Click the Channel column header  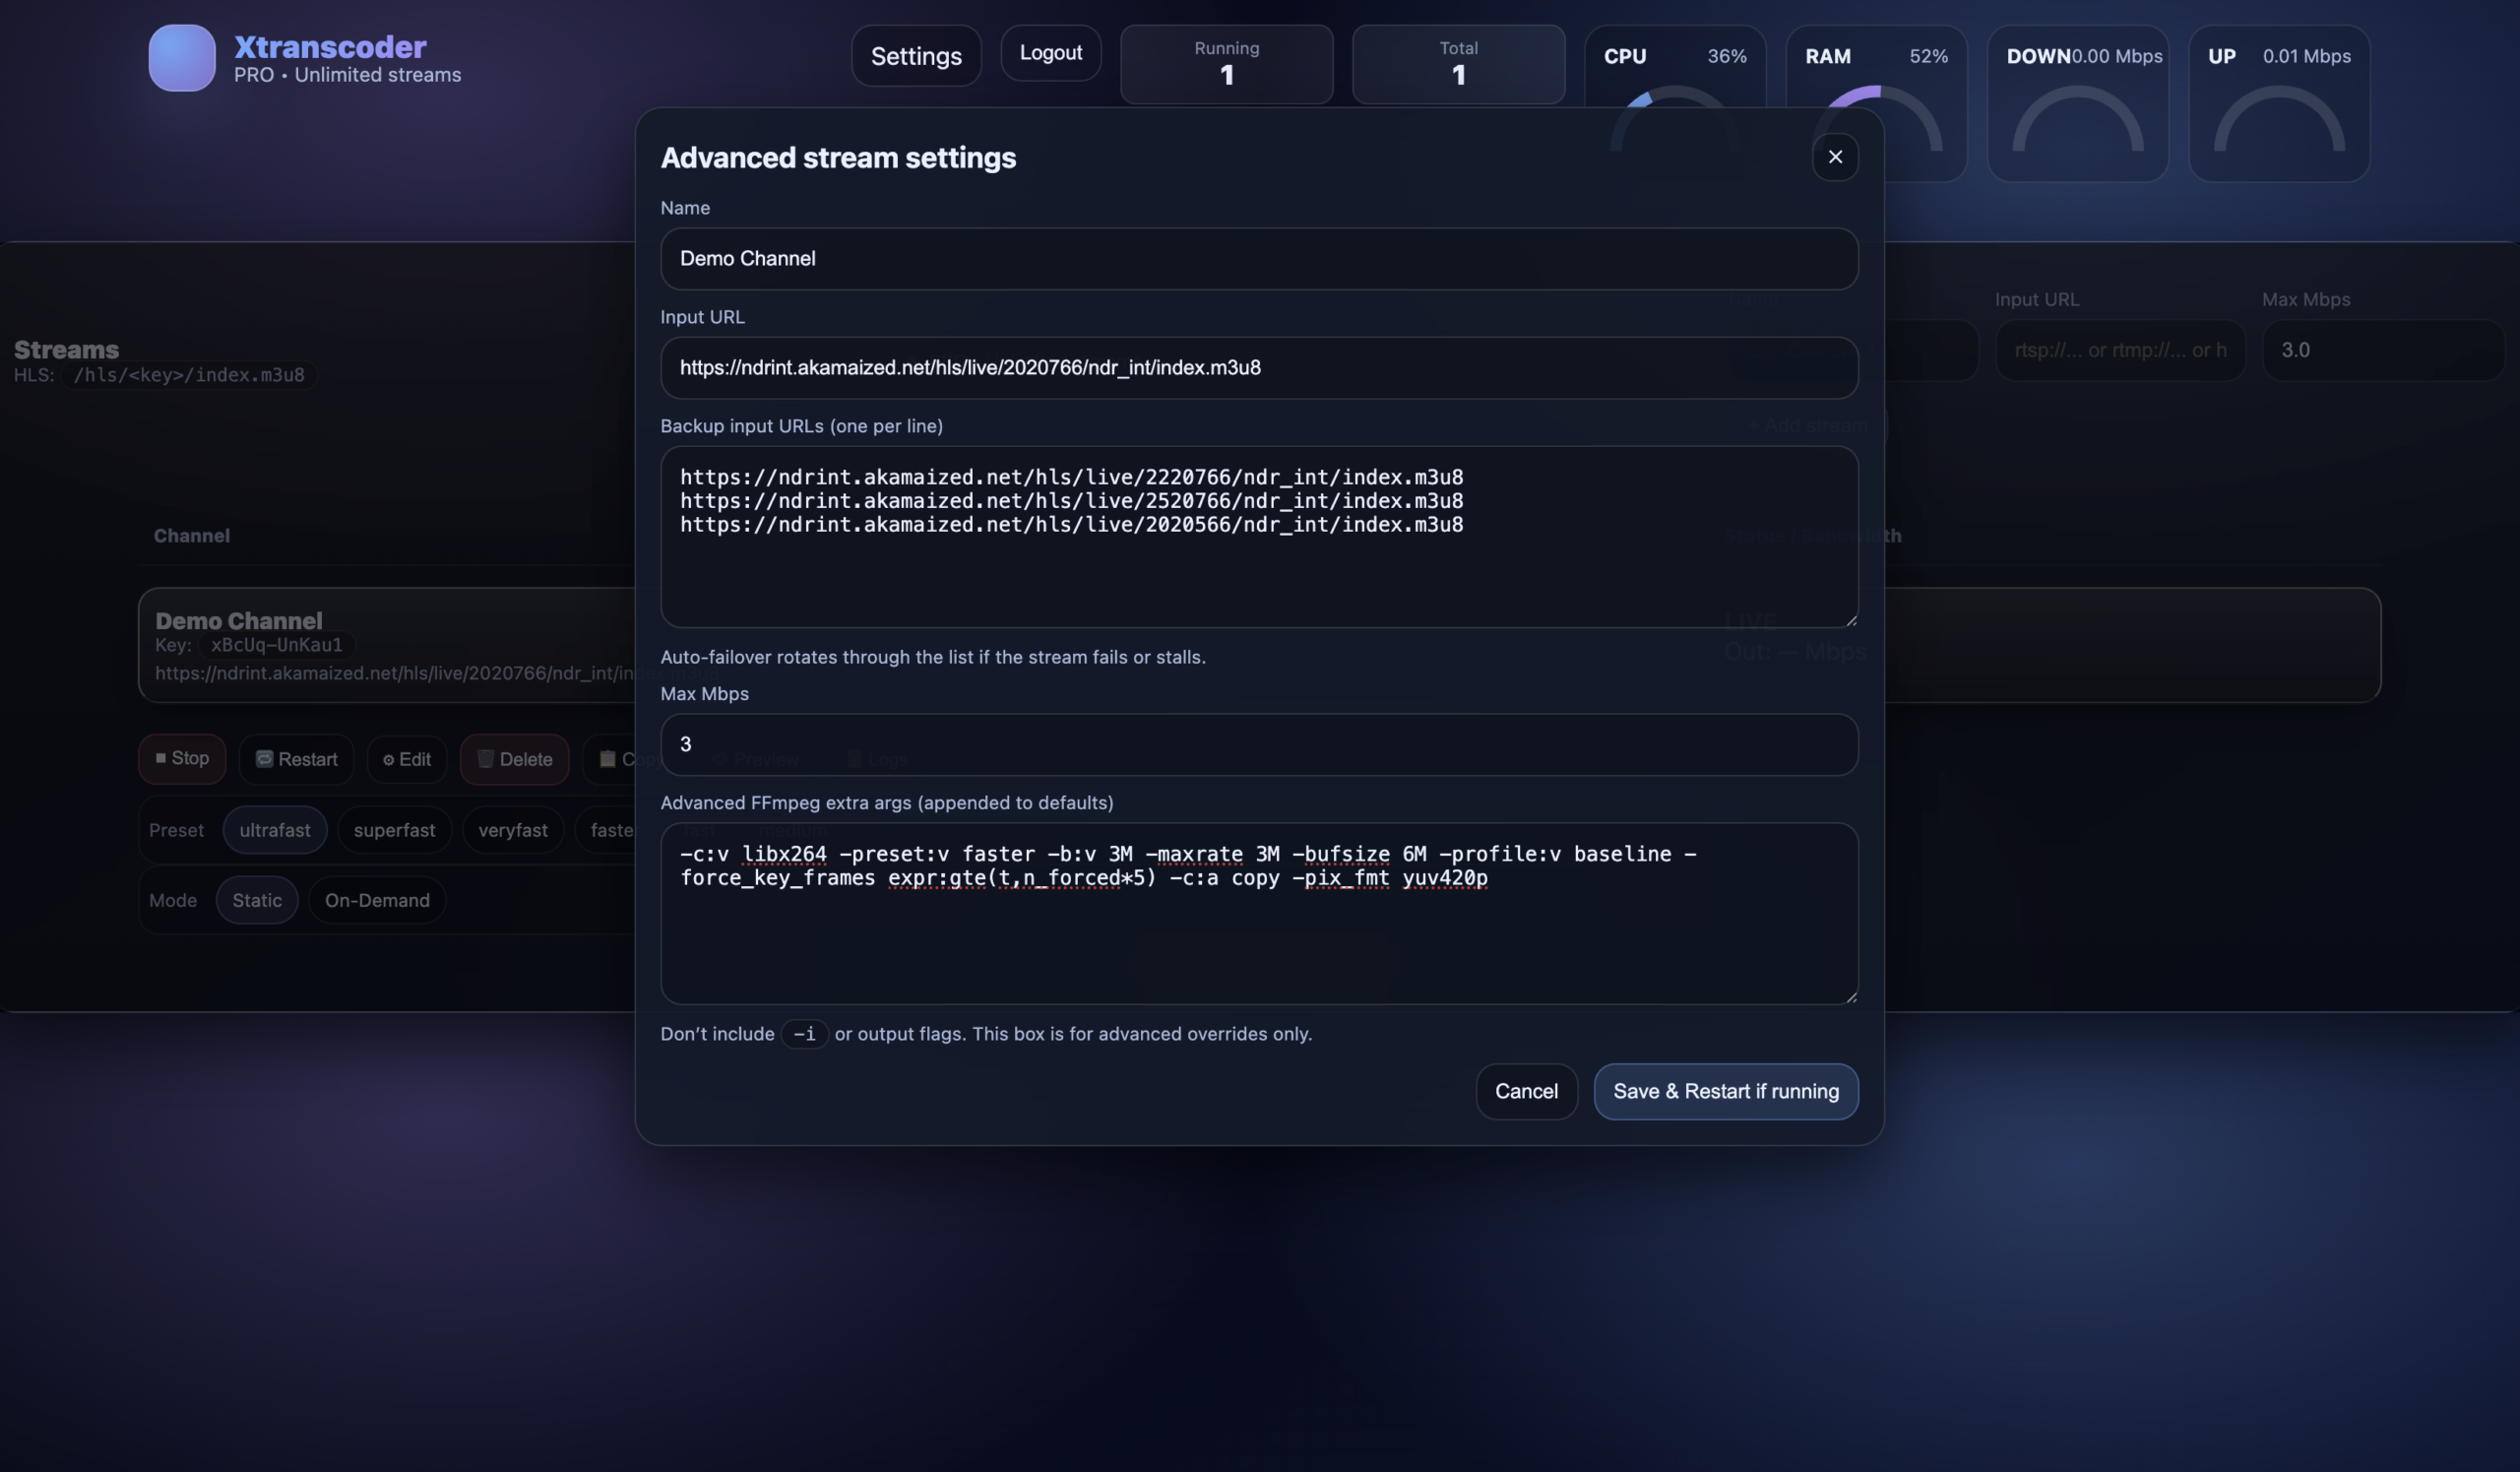pos(192,536)
